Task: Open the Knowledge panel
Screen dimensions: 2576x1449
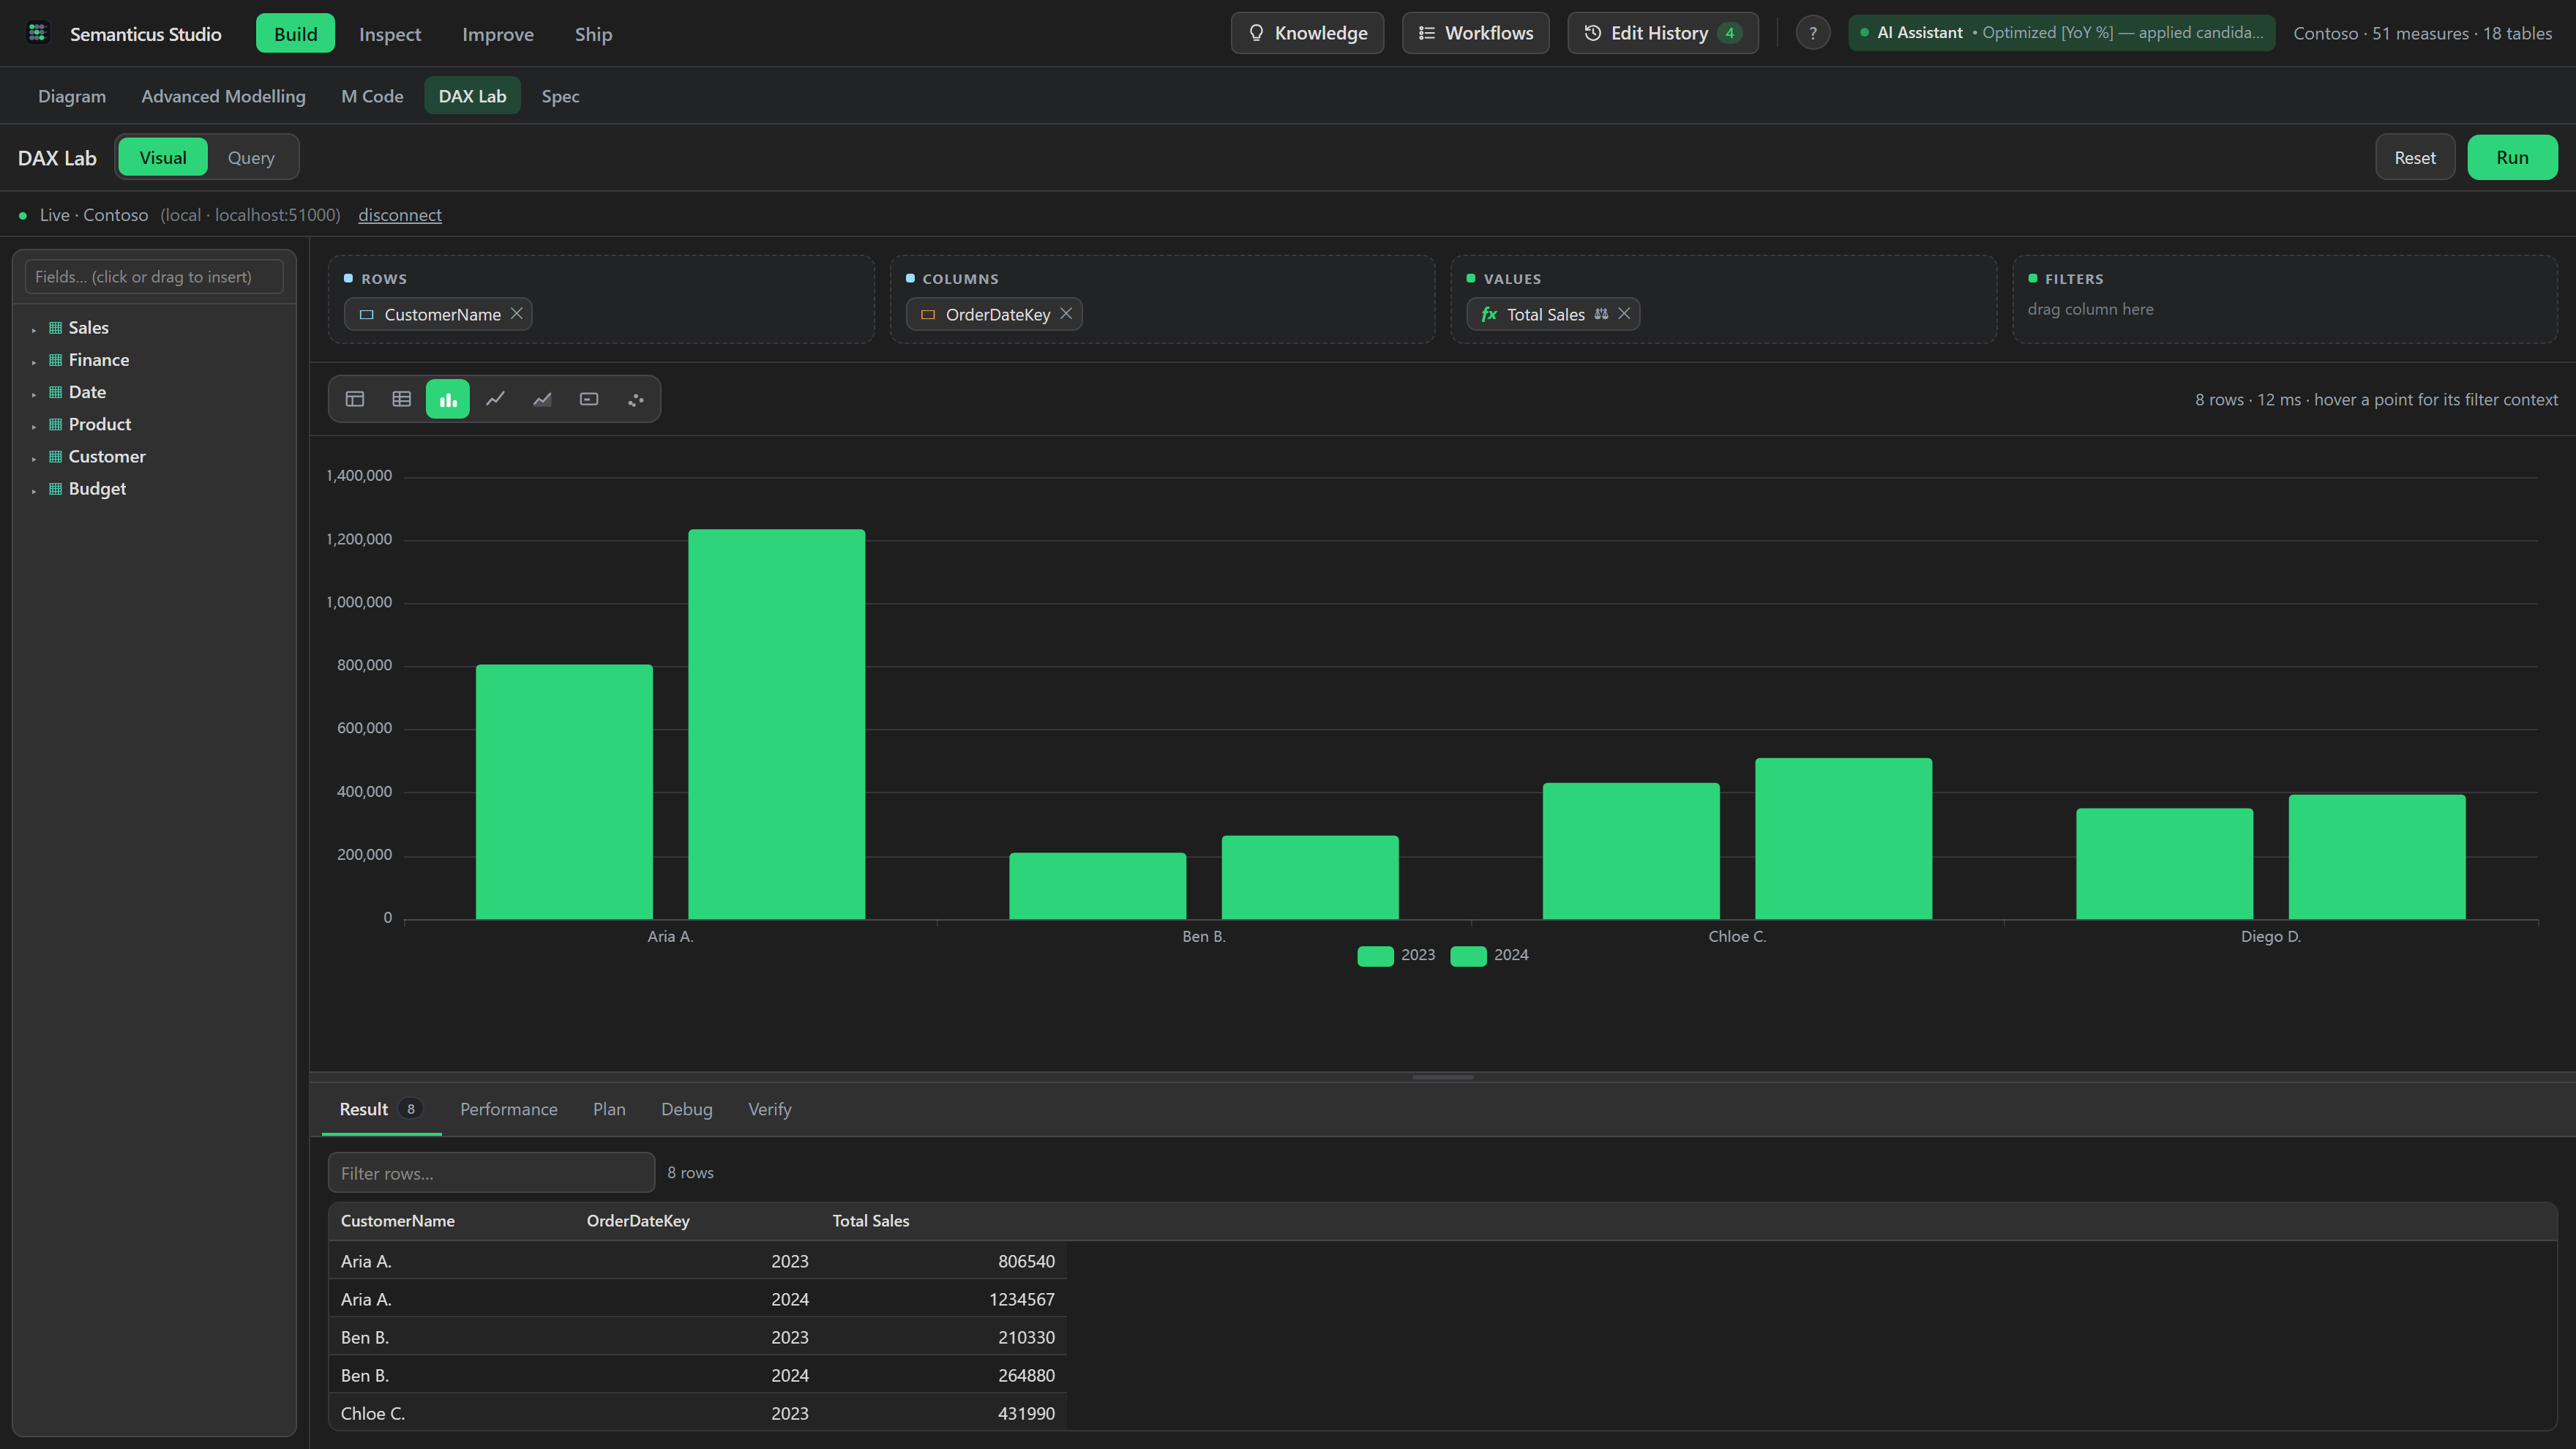Action: (1307, 33)
